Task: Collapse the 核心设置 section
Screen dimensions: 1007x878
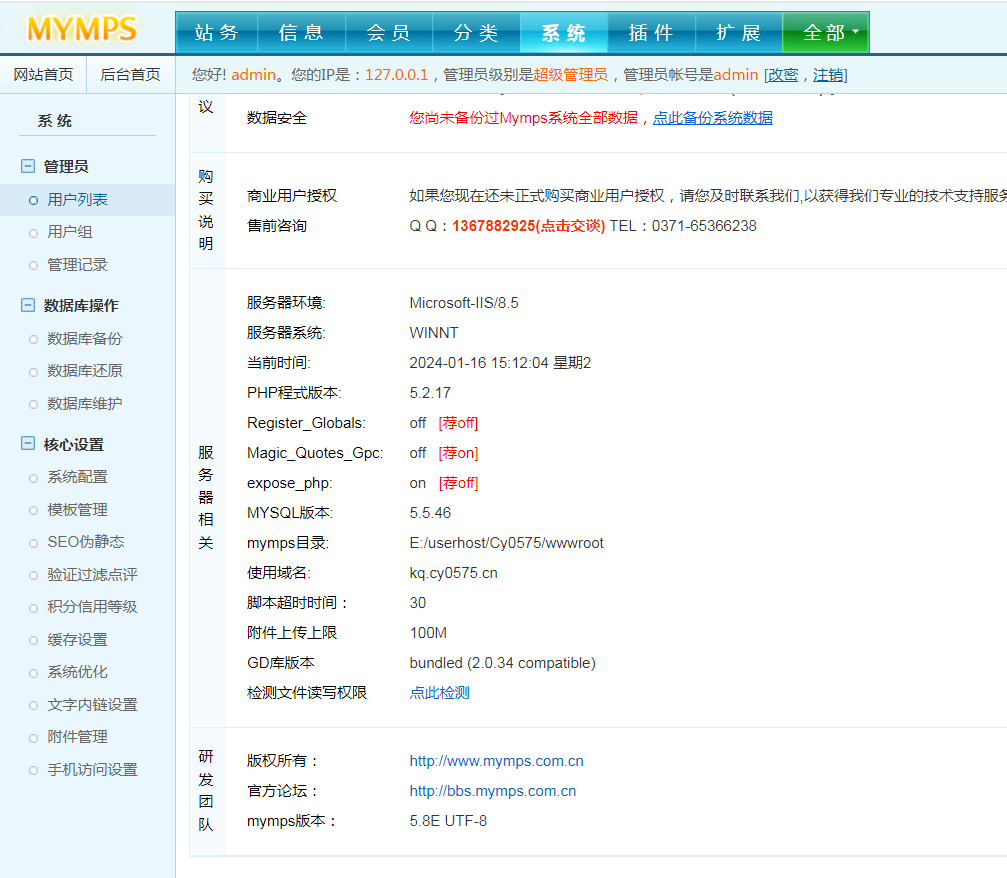Action: point(28,444)
